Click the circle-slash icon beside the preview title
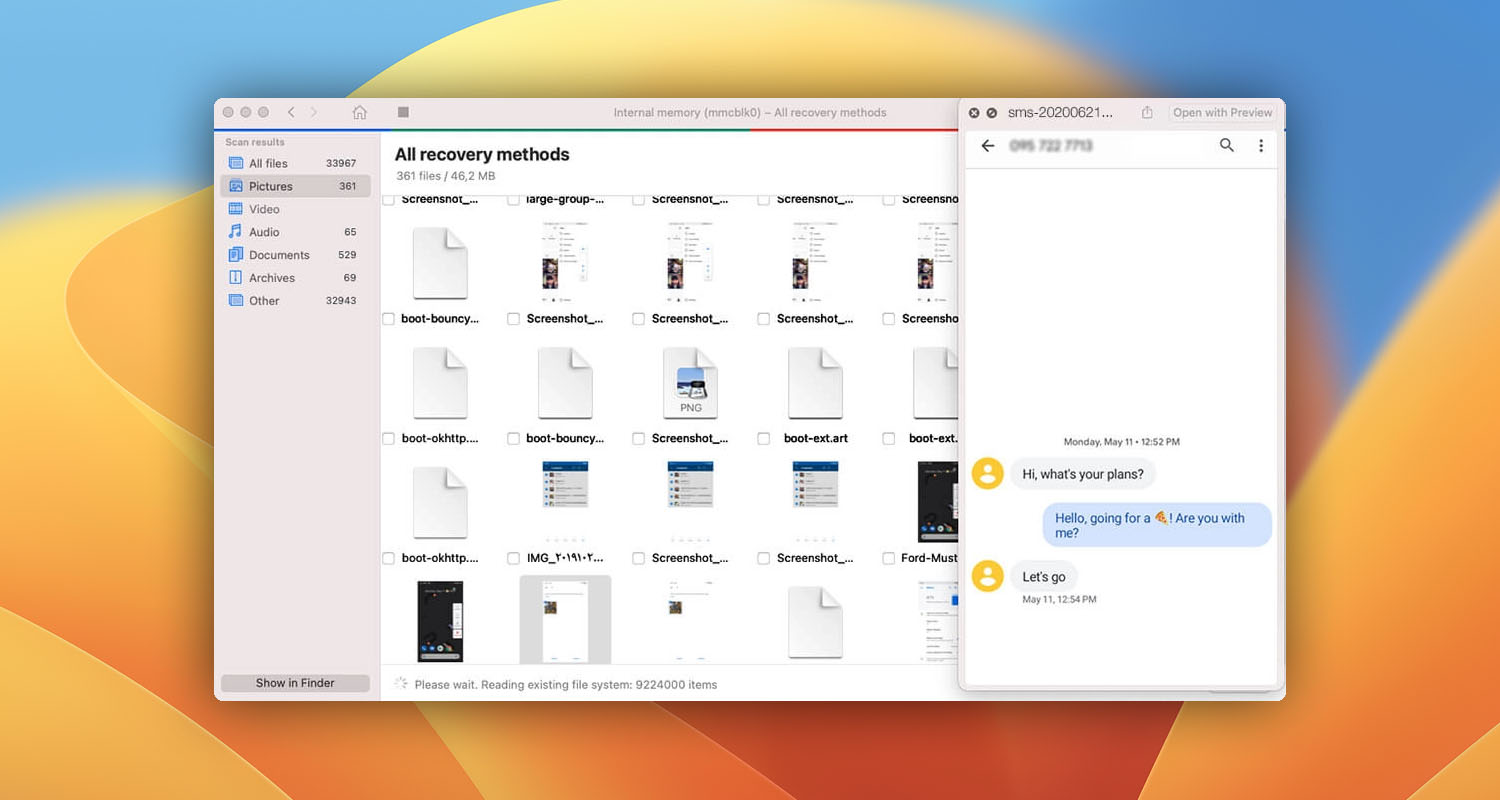 (992, 113)
